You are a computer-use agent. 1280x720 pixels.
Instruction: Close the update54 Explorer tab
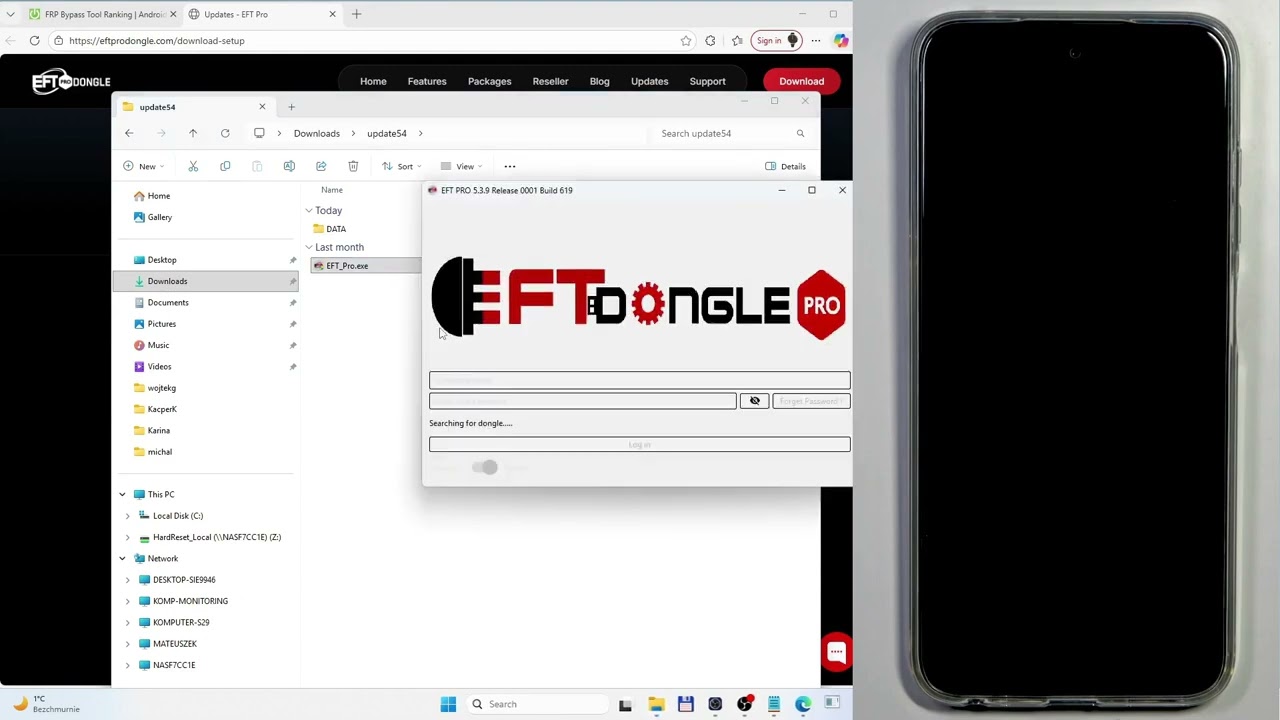(x=262, y=107)
